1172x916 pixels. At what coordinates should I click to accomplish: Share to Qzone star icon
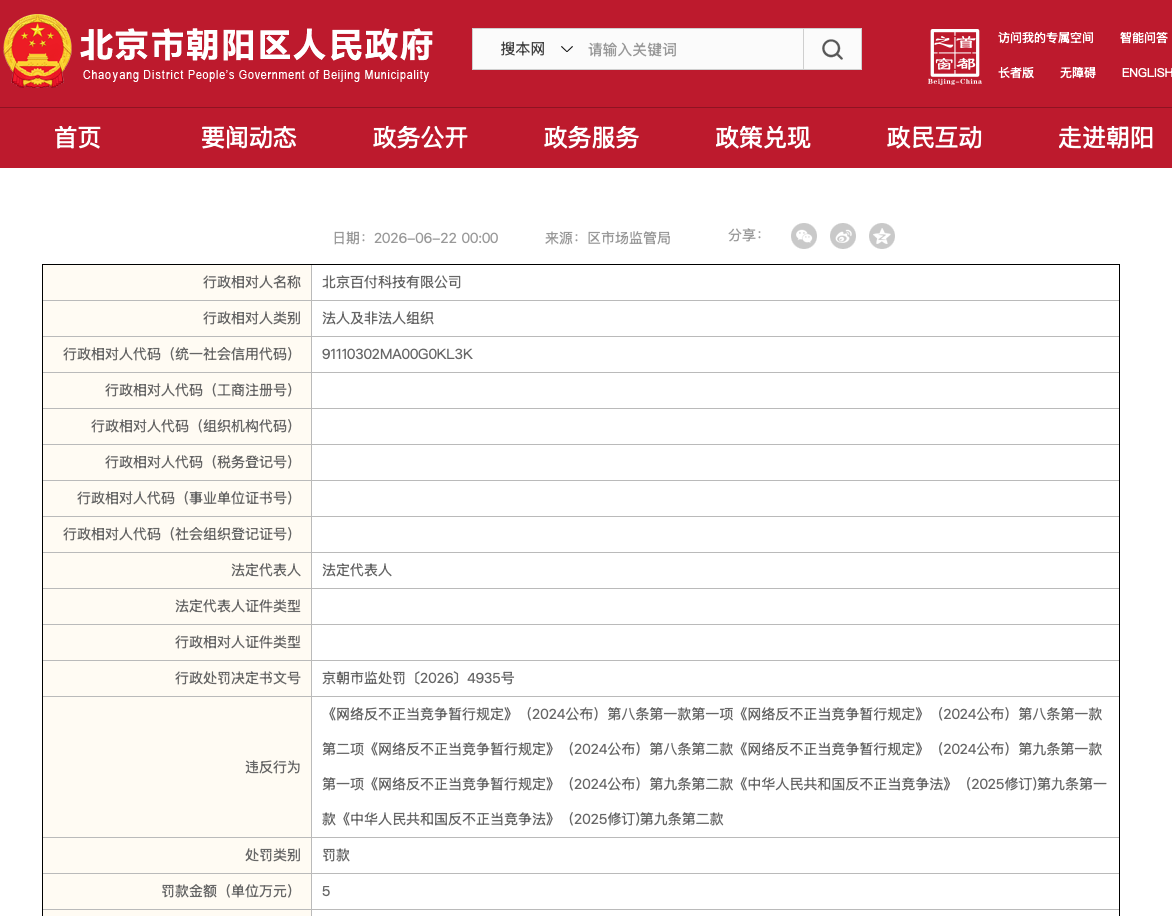(x=881, y=236)
